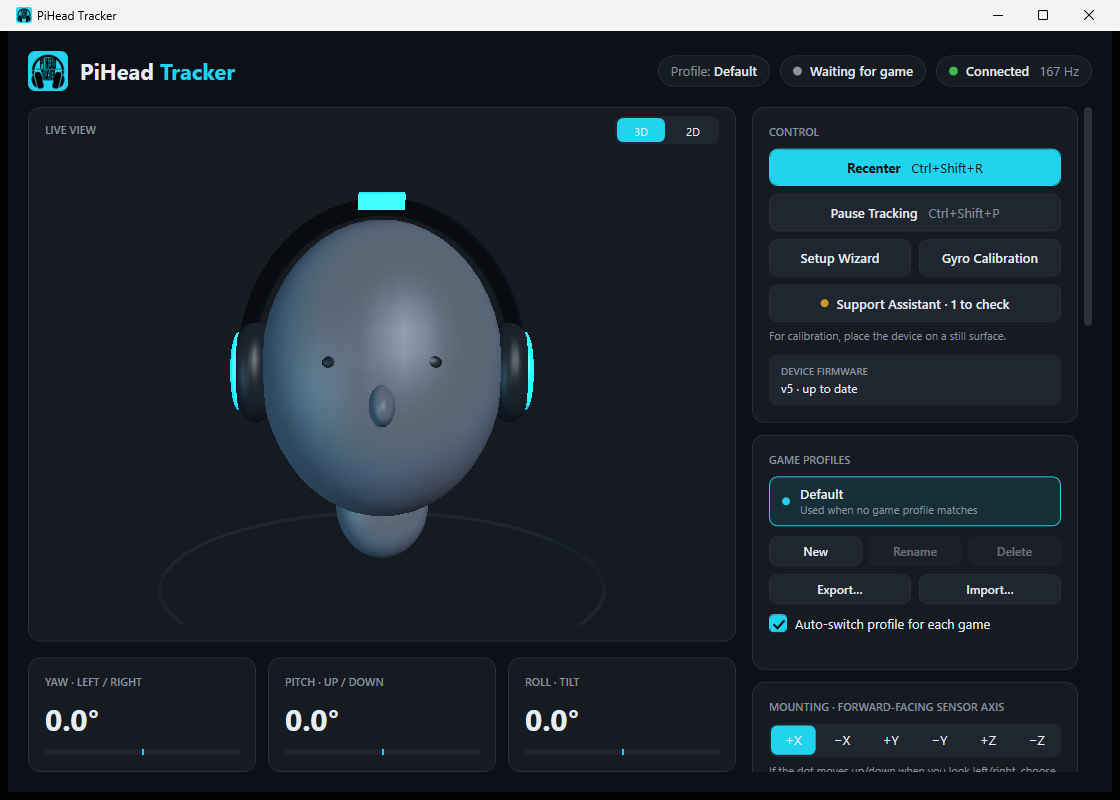Screen dimensions: 1120x800
Task: Click the yellow Support Assistant dot
Action: coord(824,304)
